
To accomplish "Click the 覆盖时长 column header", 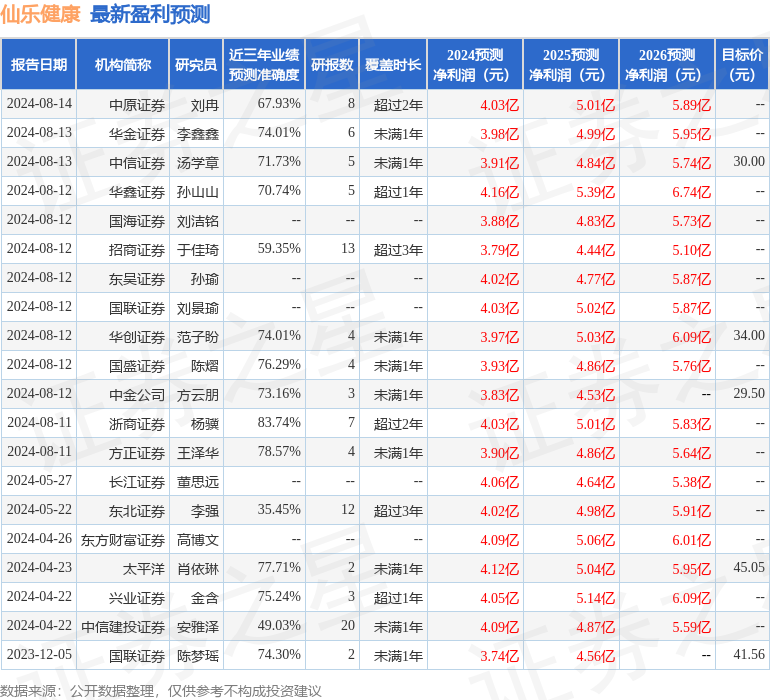I will pos(393,64).
